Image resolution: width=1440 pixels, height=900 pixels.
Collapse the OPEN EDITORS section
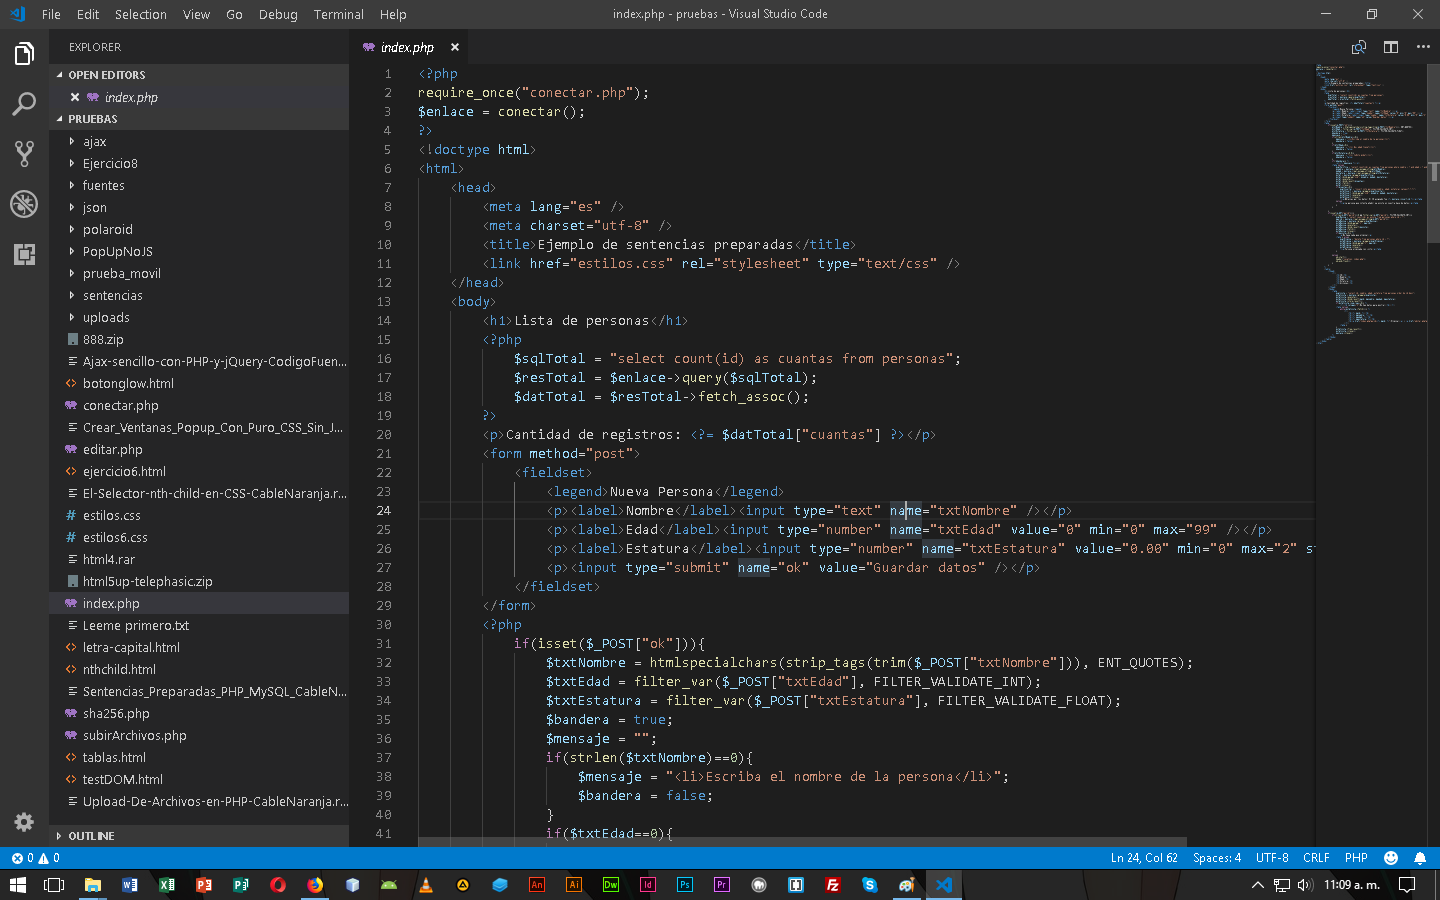(x=106, y=75)
